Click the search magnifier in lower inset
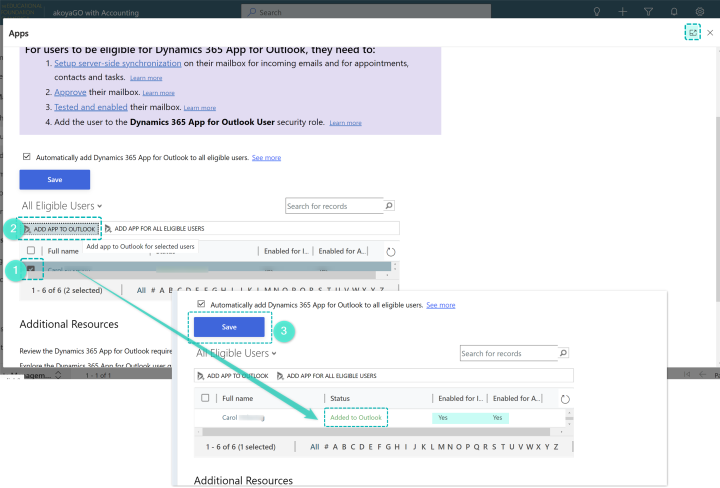Screen dimensions: 720x488 [x=563, y=353]
